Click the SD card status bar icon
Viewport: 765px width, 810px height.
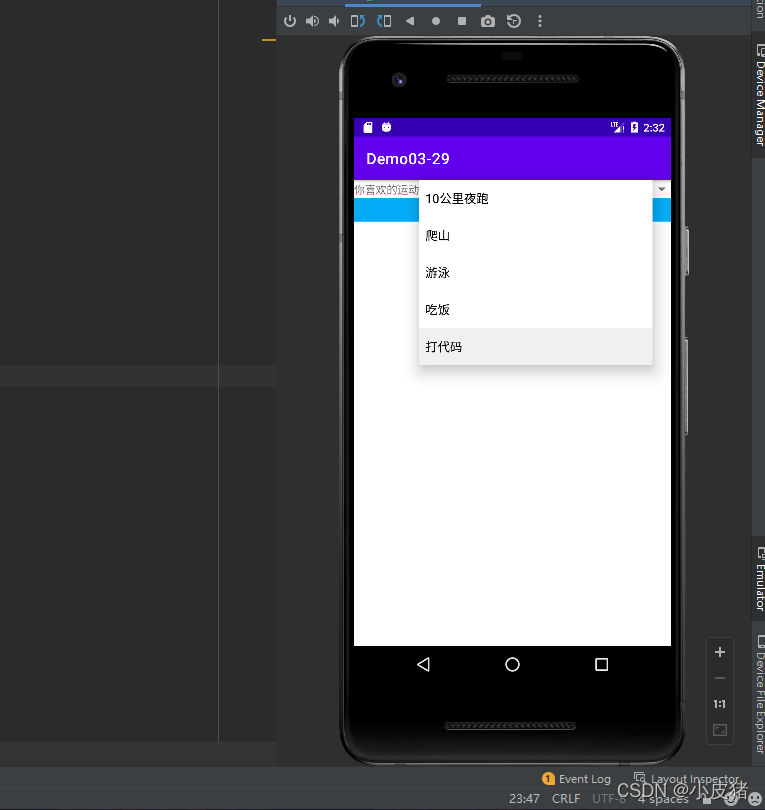[368, 127]
